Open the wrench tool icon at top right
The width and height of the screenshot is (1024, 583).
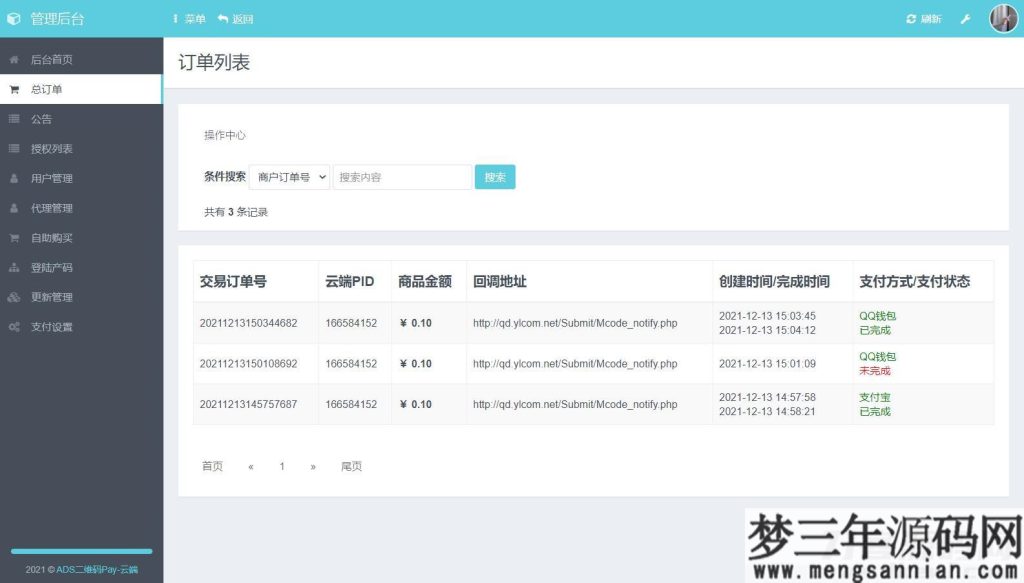965,18
